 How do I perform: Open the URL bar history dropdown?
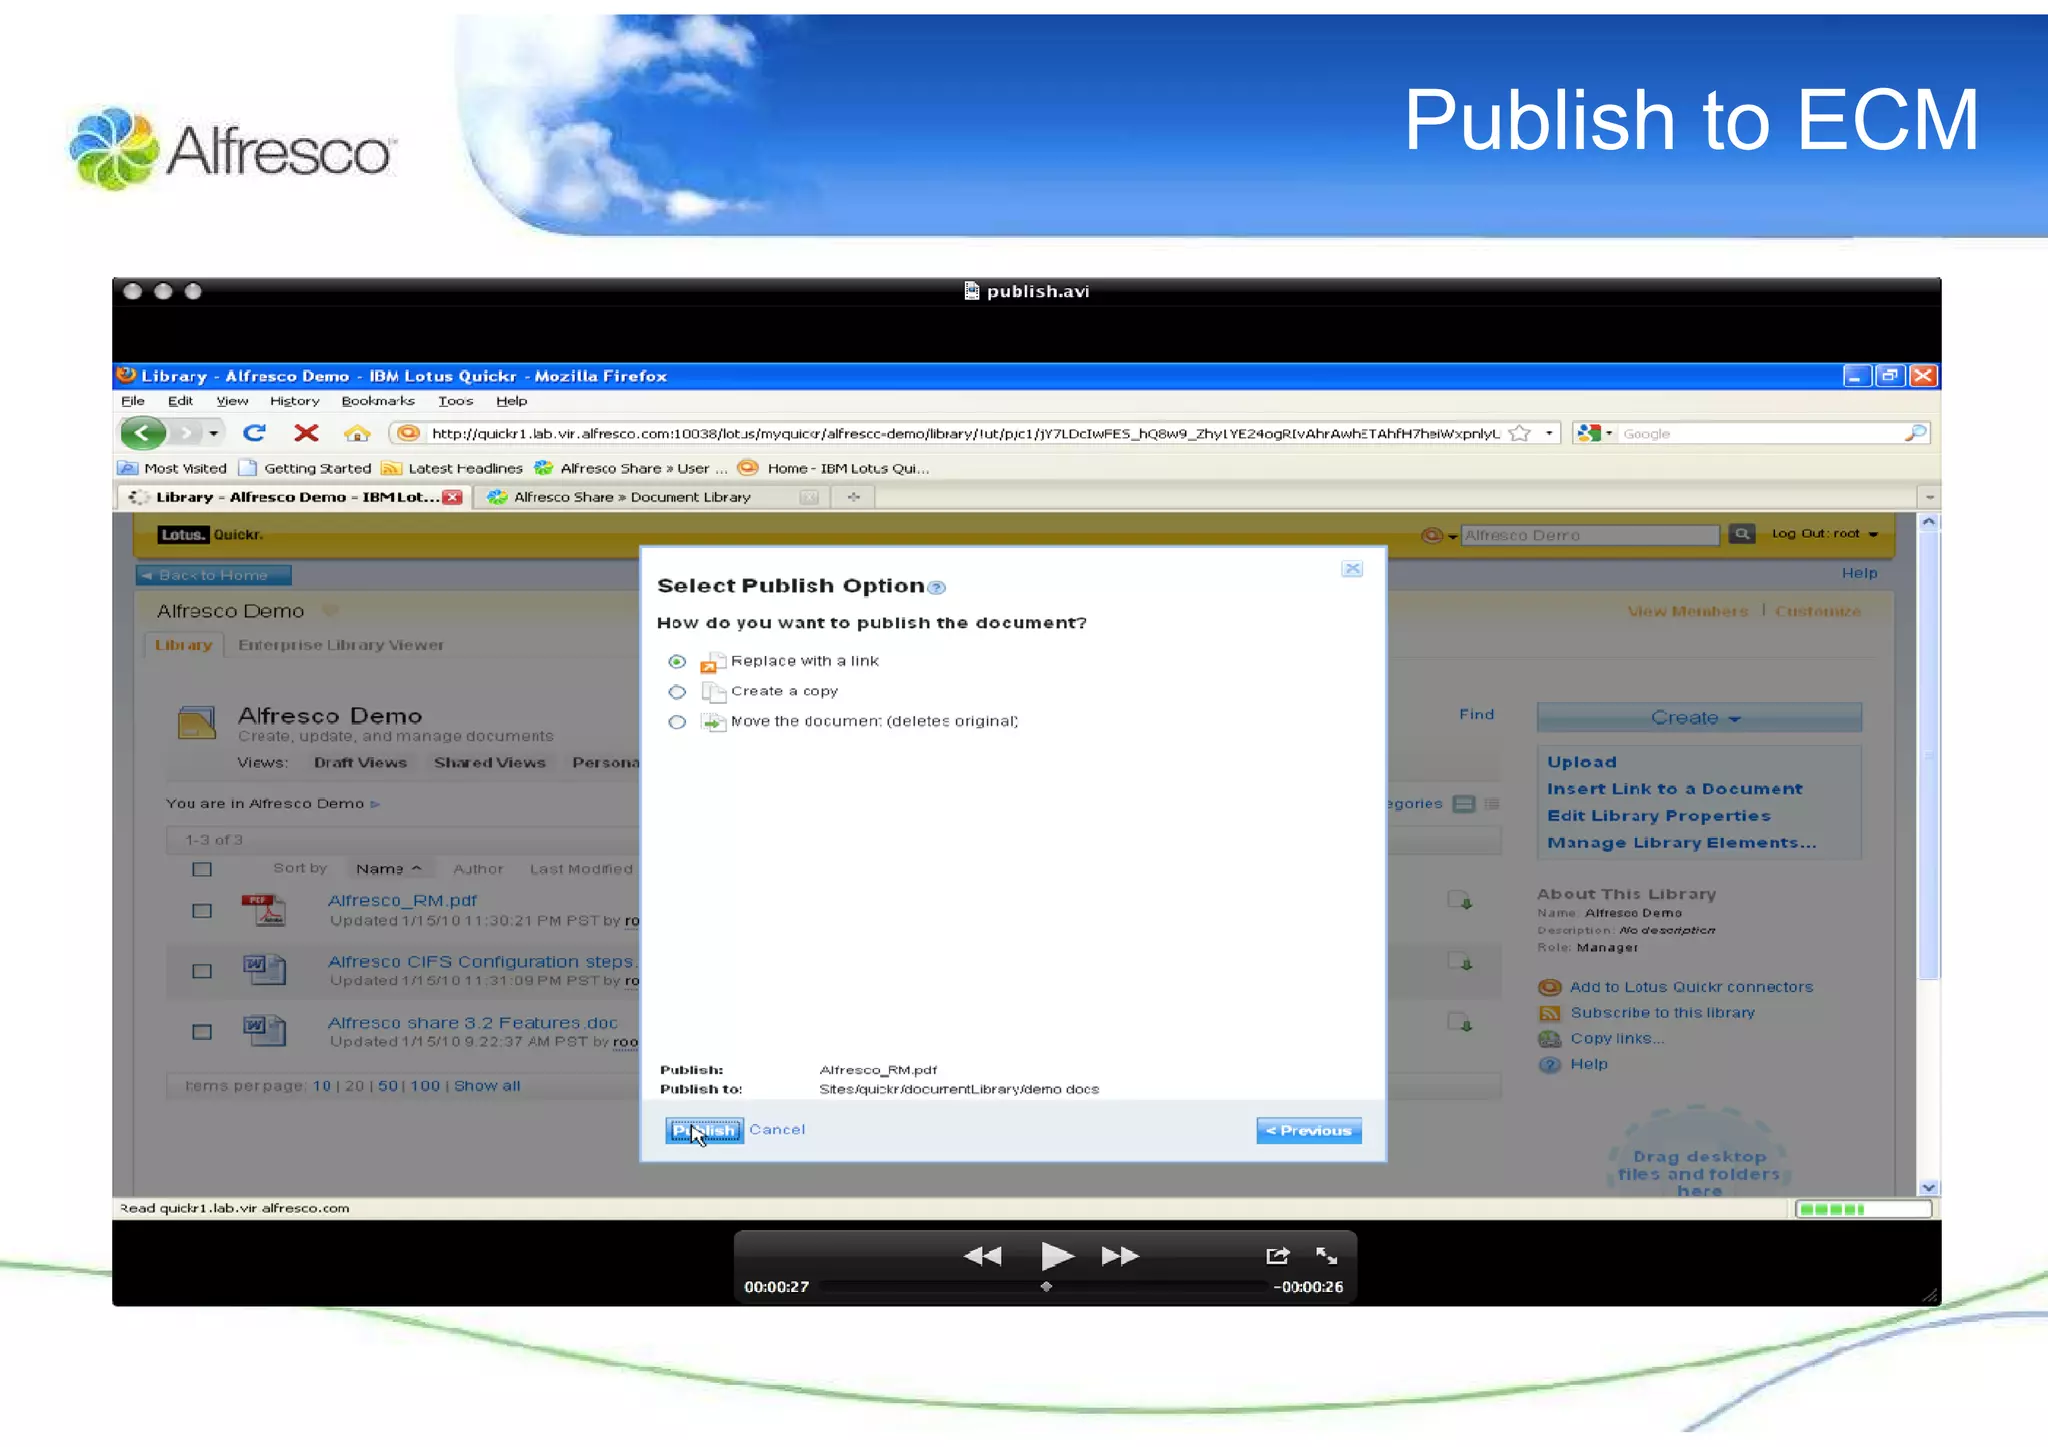[1548, 433]
